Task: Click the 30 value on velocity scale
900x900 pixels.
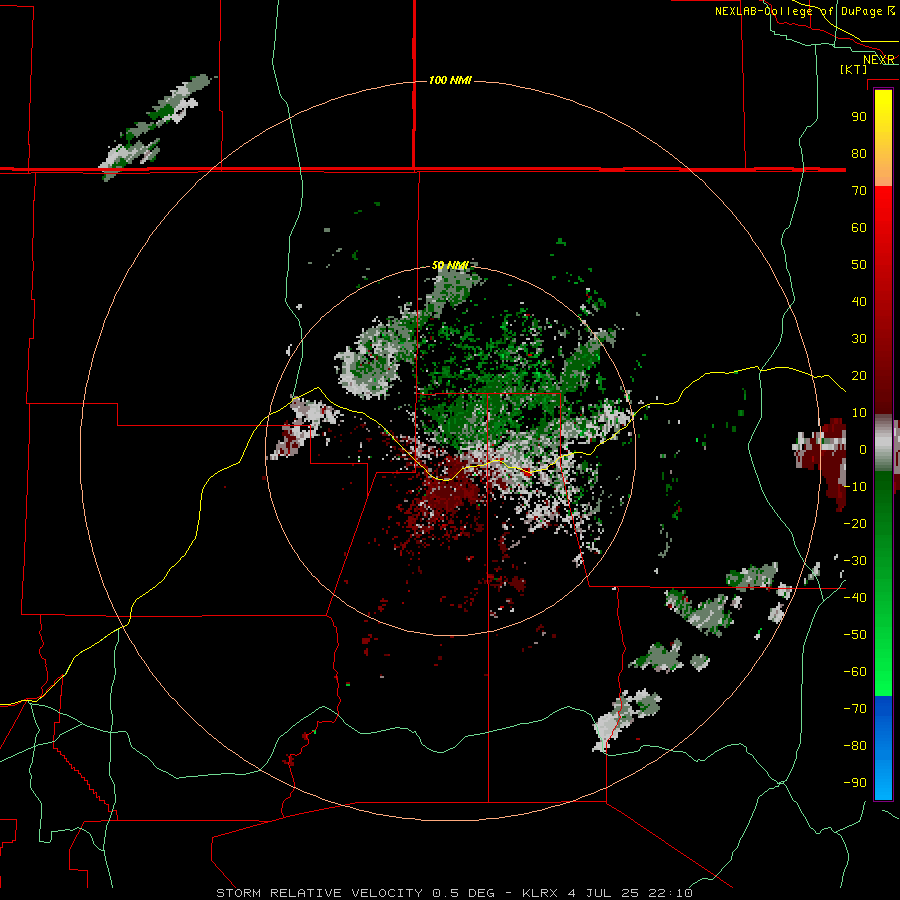Action: coord(859,339)
